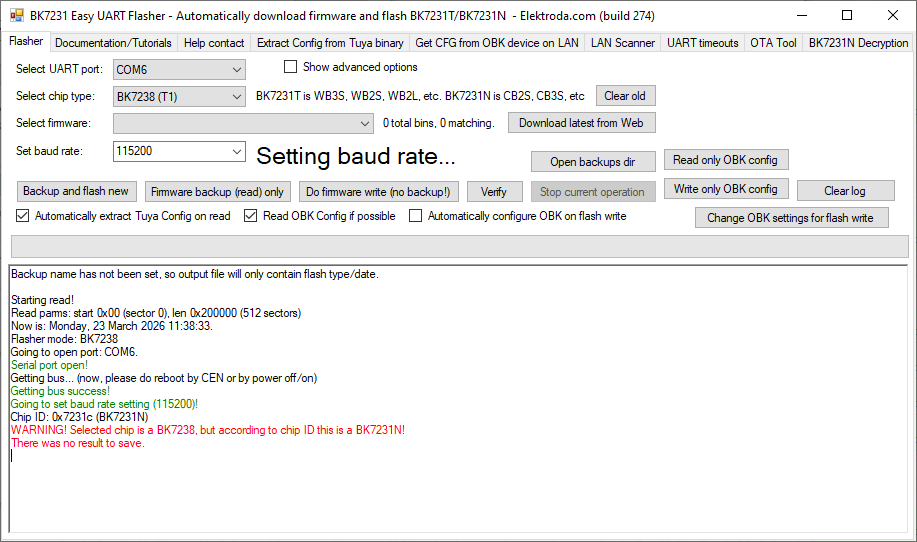Click the red WARNING Selected chip log line
The width and height of the screenshot is (917, 542).
[208, 430]
